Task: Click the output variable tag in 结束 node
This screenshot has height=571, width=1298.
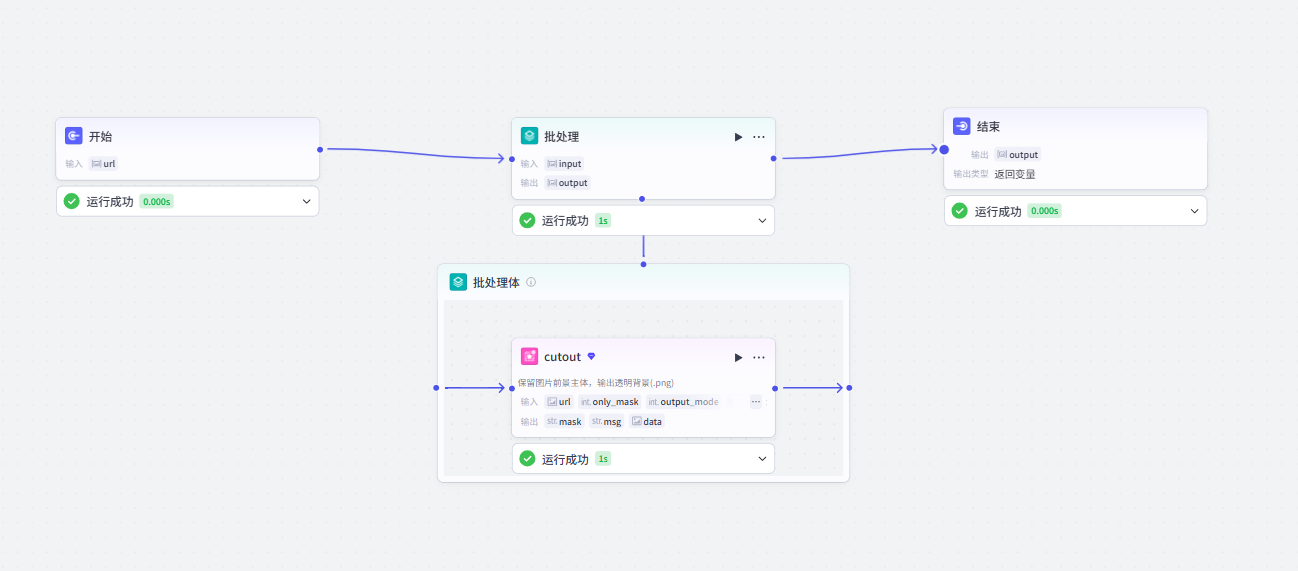Action: click(1018, 154)
